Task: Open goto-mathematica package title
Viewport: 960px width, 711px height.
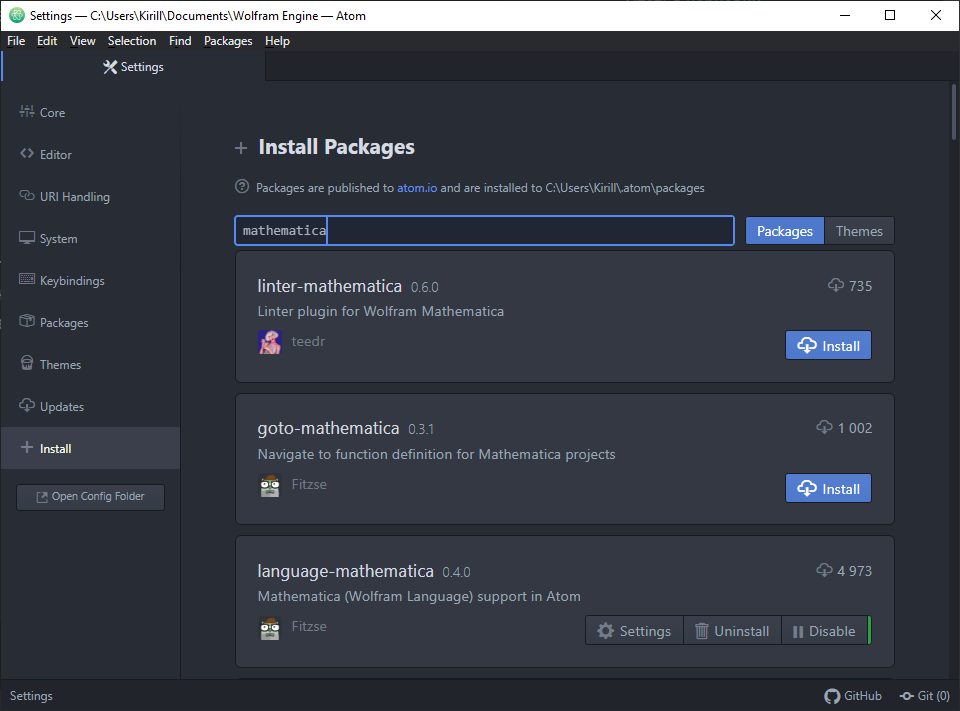Action: click(x=328, y=428)
